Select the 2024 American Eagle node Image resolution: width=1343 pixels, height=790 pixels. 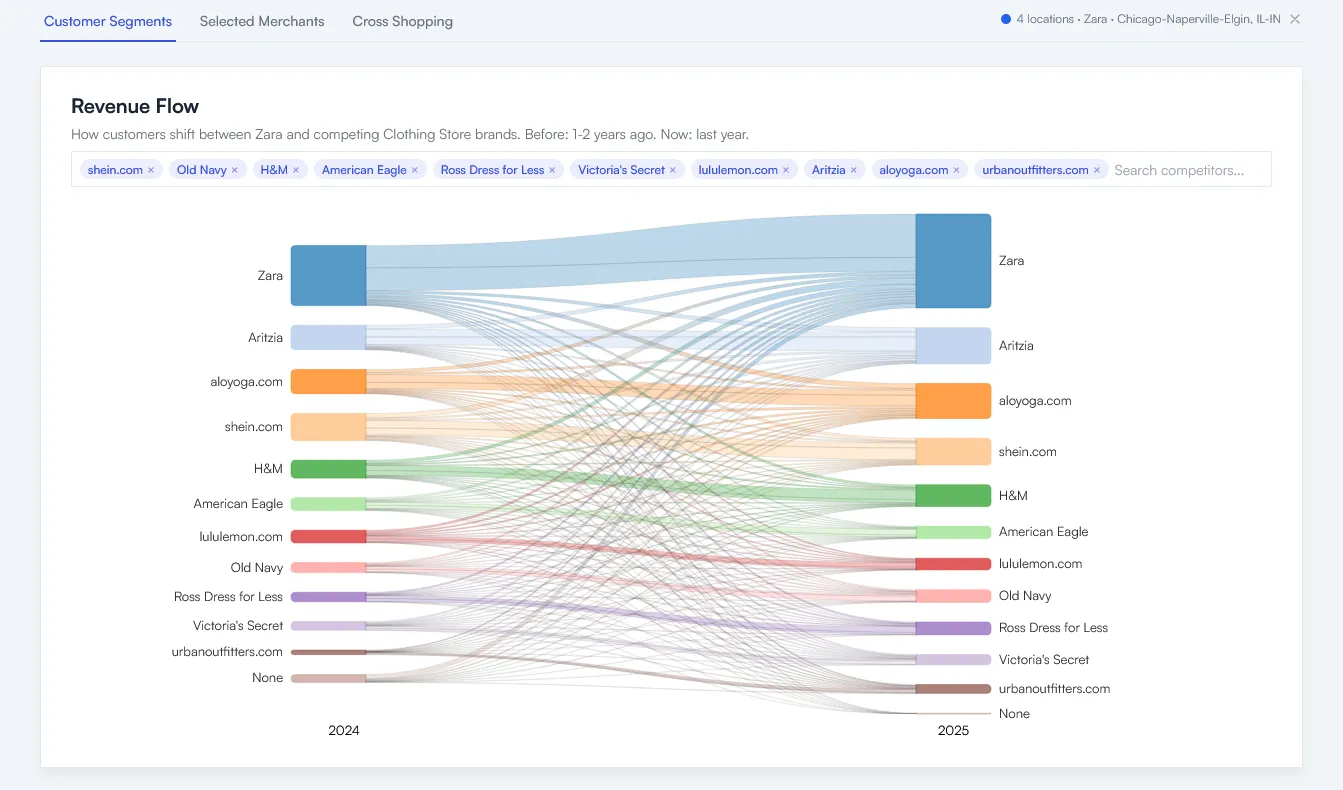tap(328, 504)
